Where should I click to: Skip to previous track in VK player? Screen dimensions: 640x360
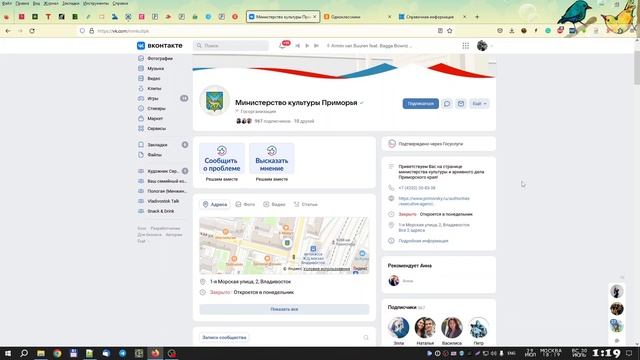click(298, 46)
